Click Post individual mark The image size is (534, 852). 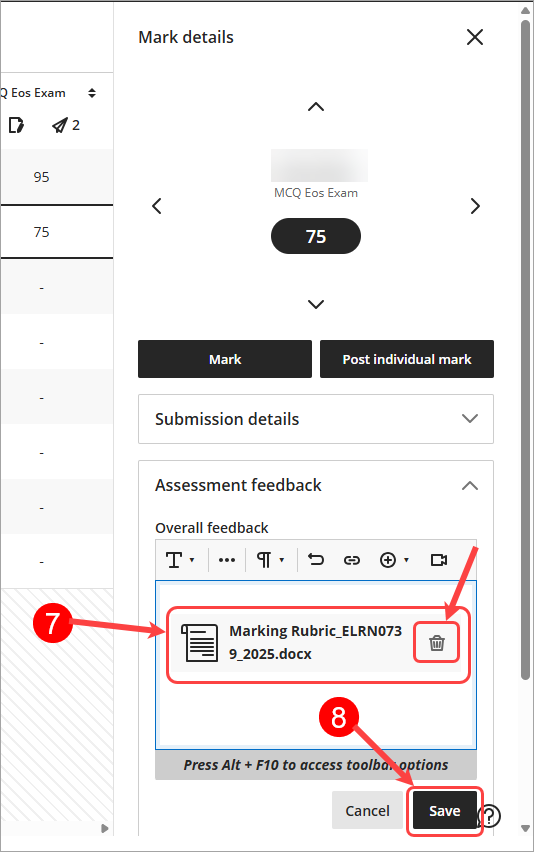[x=407, y=359]
